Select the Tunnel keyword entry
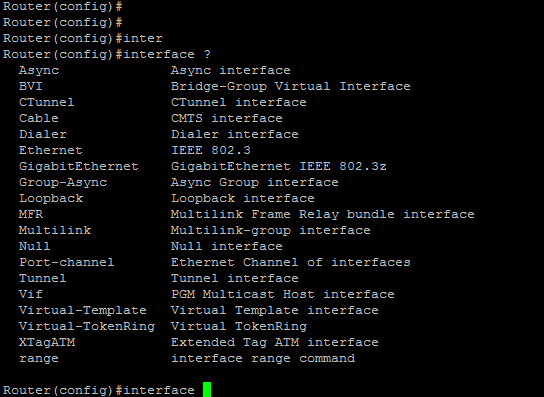 tap(42, 278)
